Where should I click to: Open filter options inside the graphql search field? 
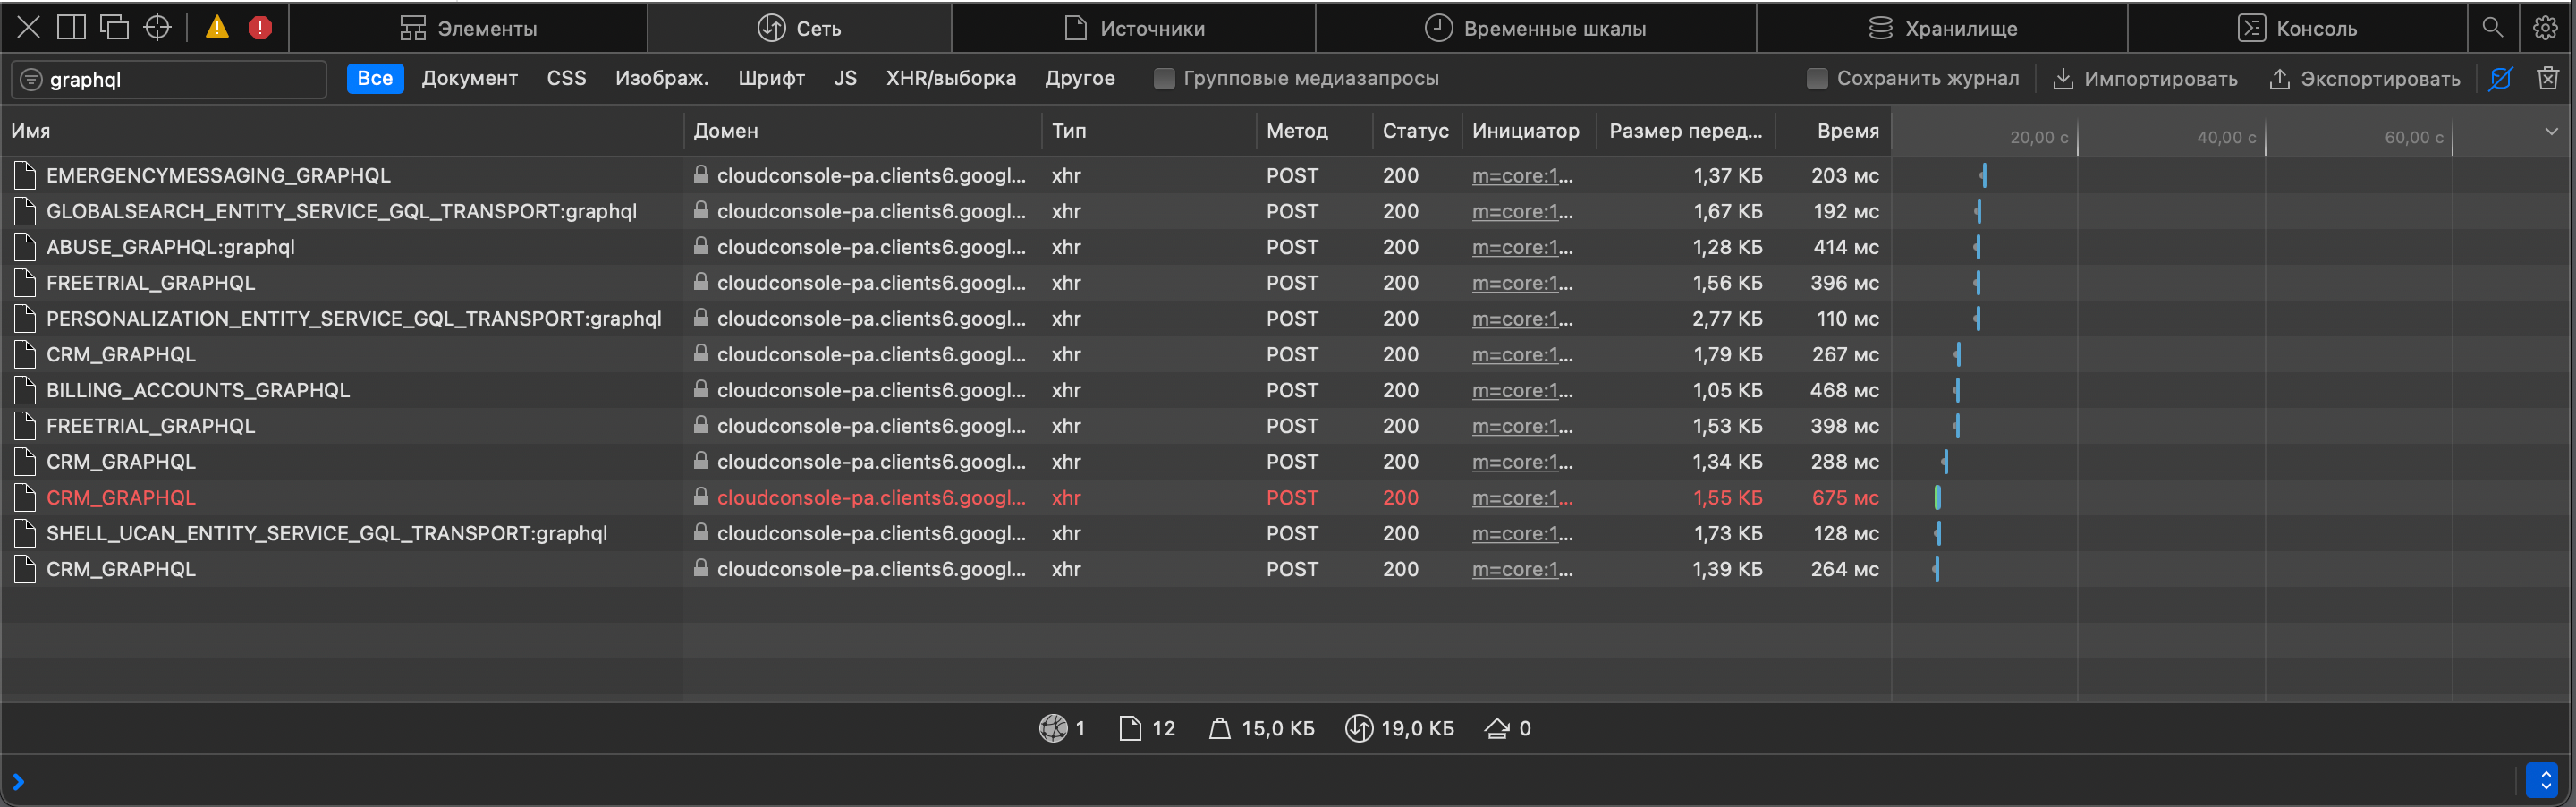click(31, 78)
